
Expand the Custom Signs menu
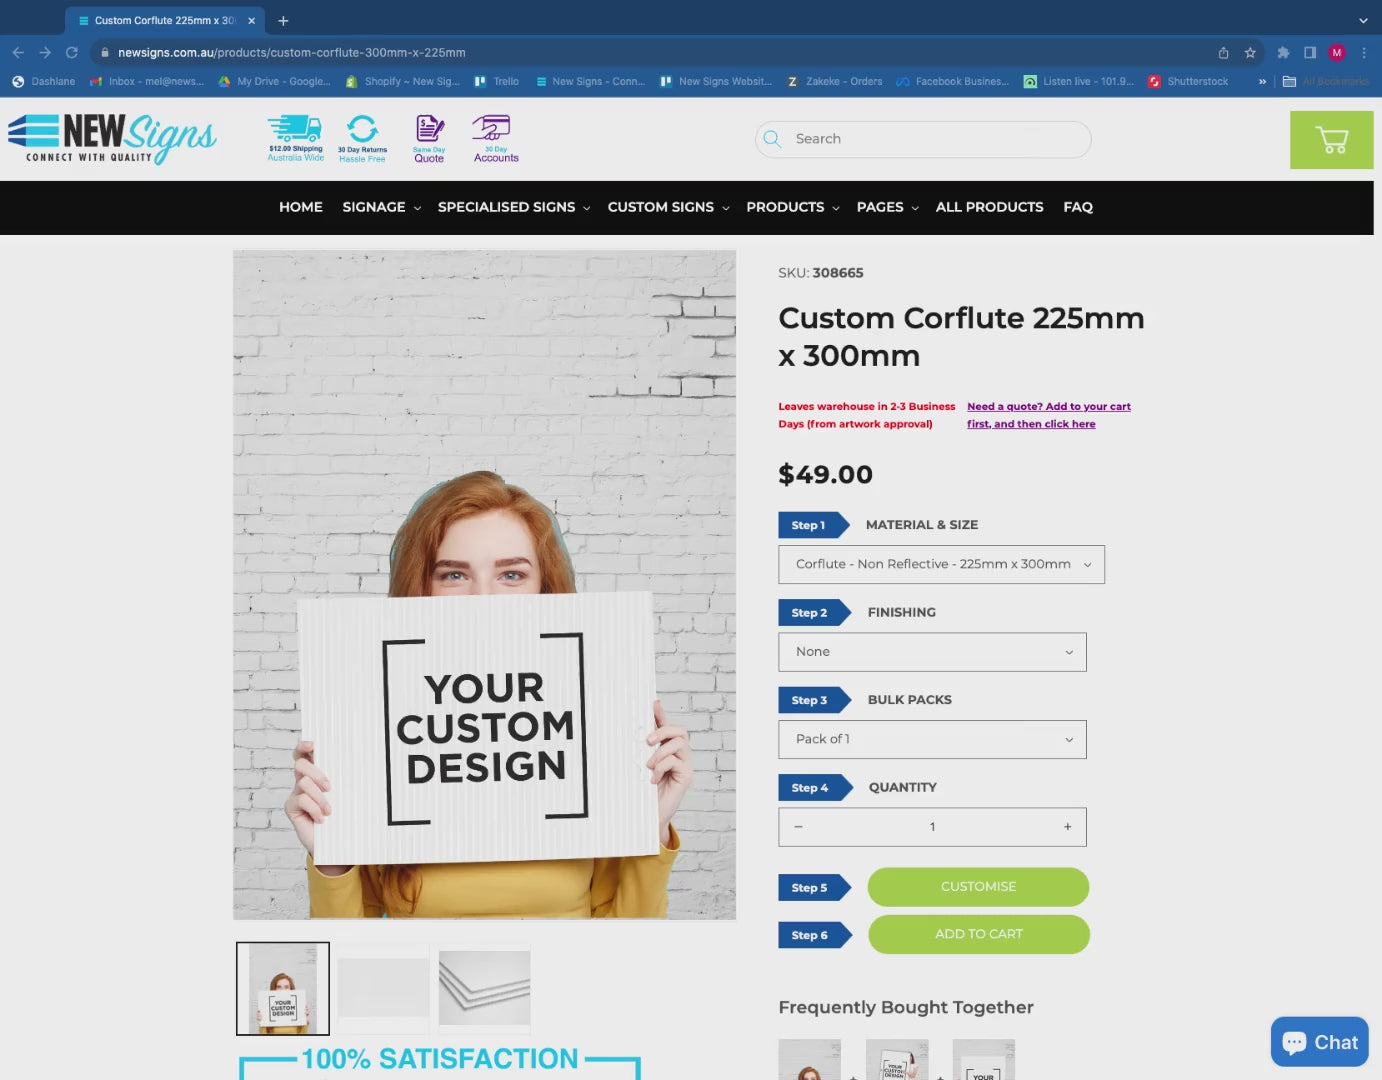668,207
